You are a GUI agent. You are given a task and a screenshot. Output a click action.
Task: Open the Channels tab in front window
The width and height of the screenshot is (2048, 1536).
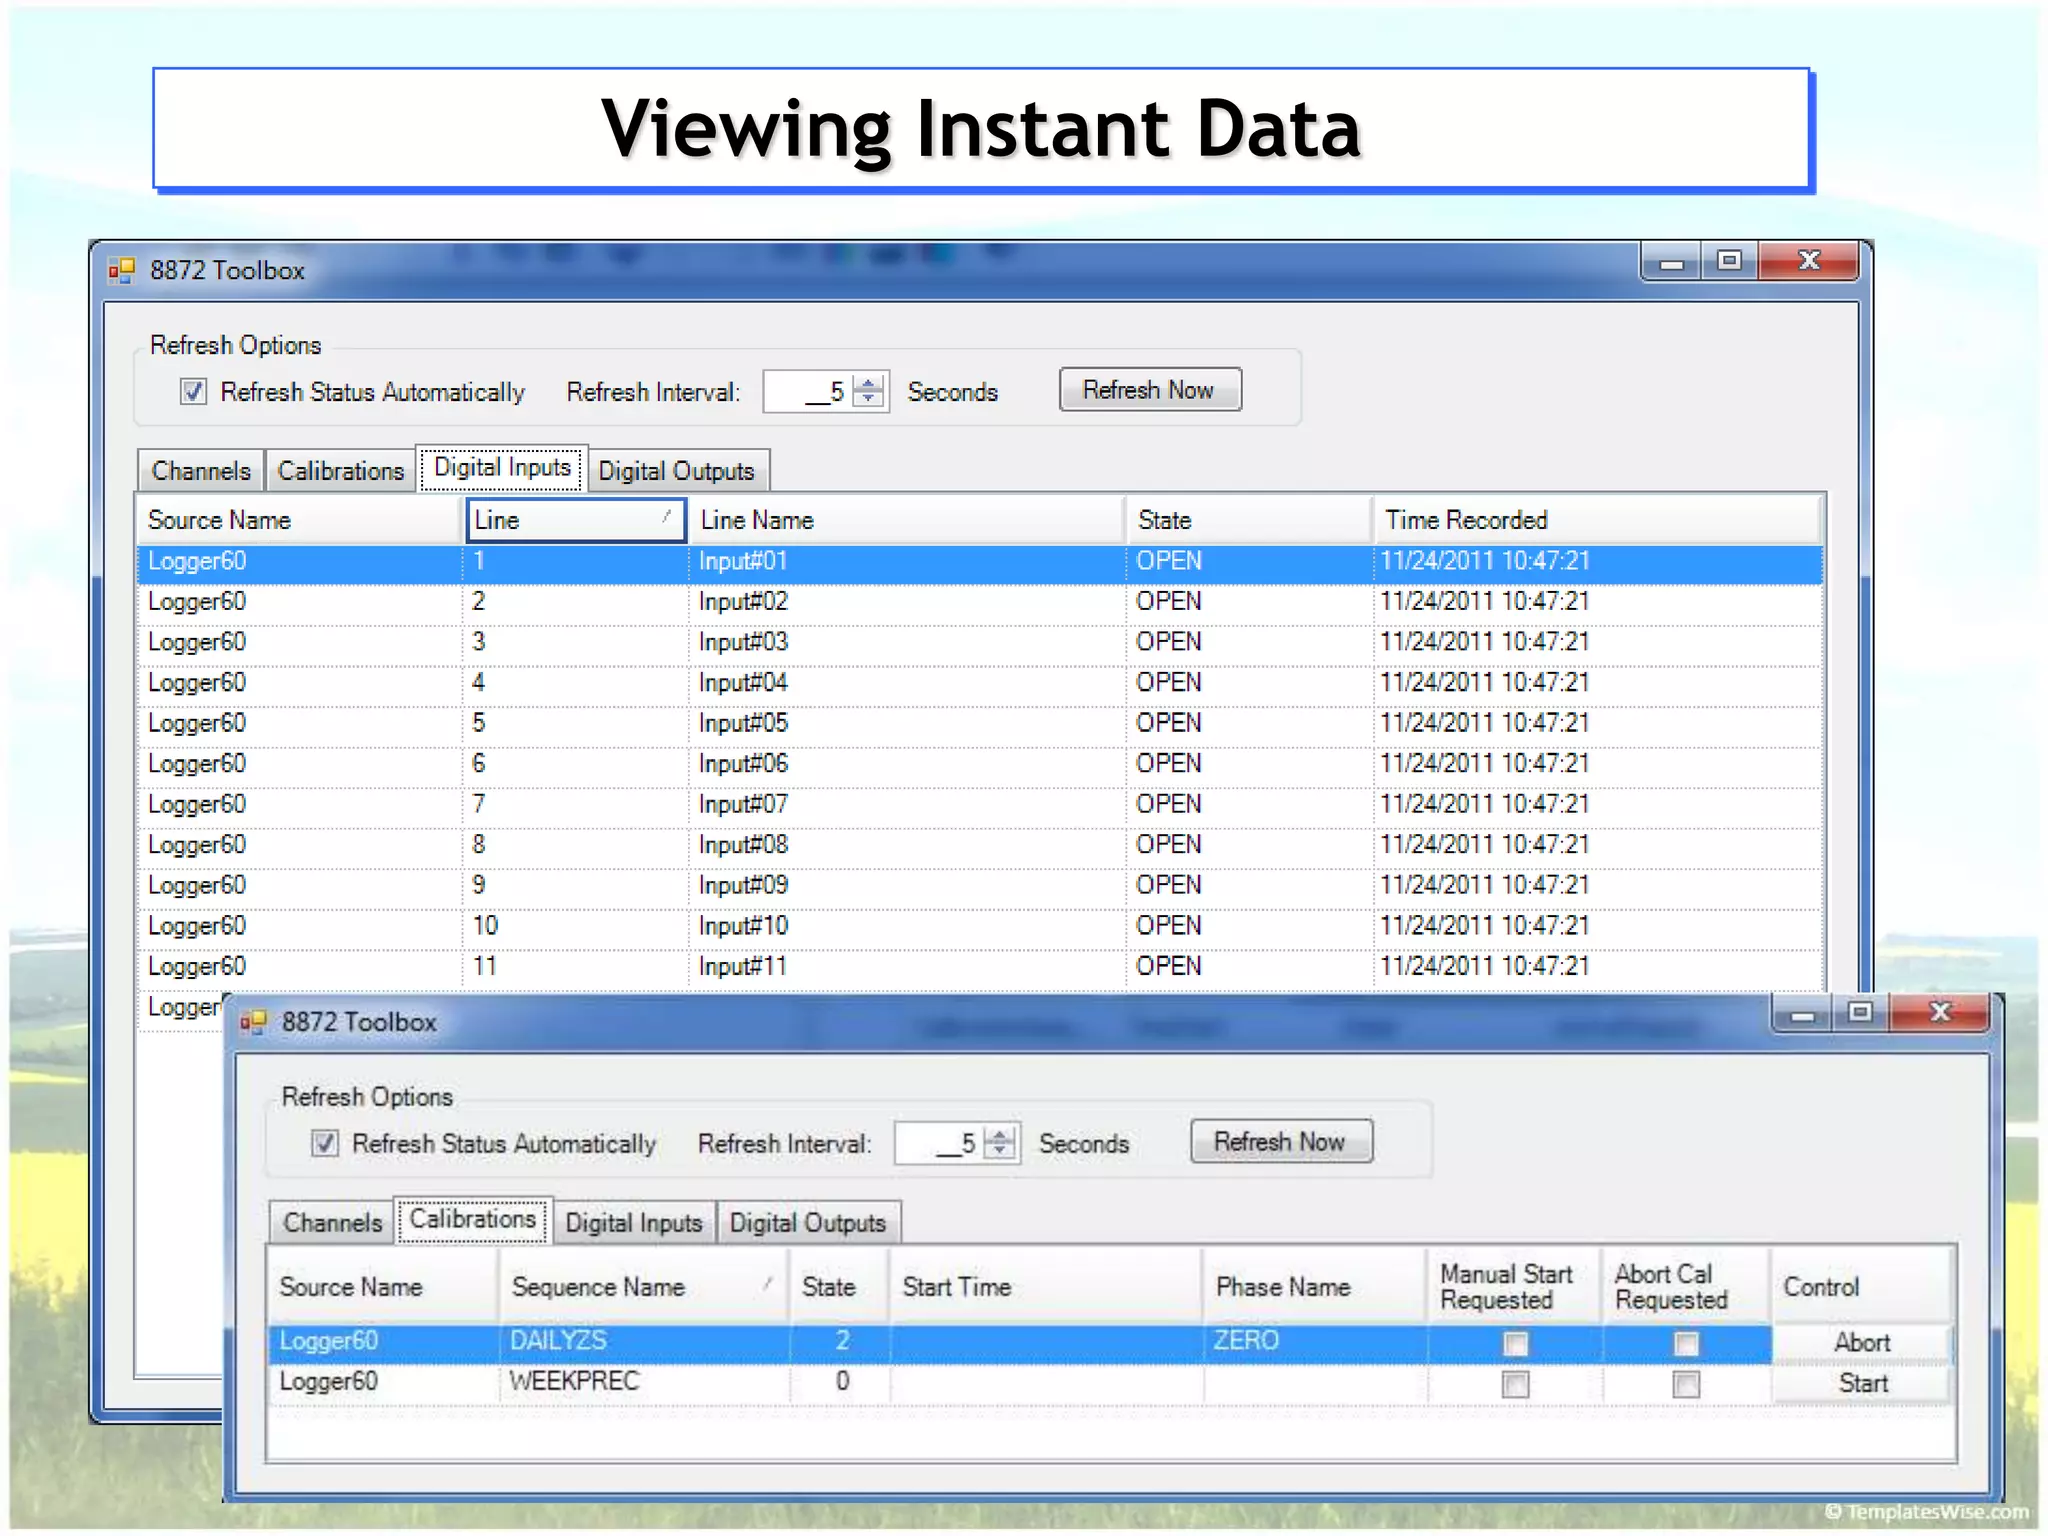pyautogui.click(x=332, y=1222)
